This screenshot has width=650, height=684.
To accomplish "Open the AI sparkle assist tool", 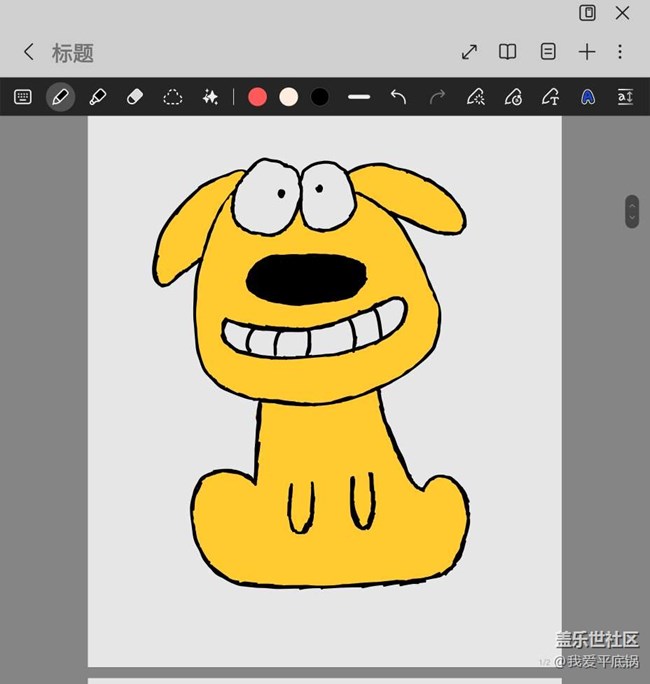I will [x=210, y=97].
